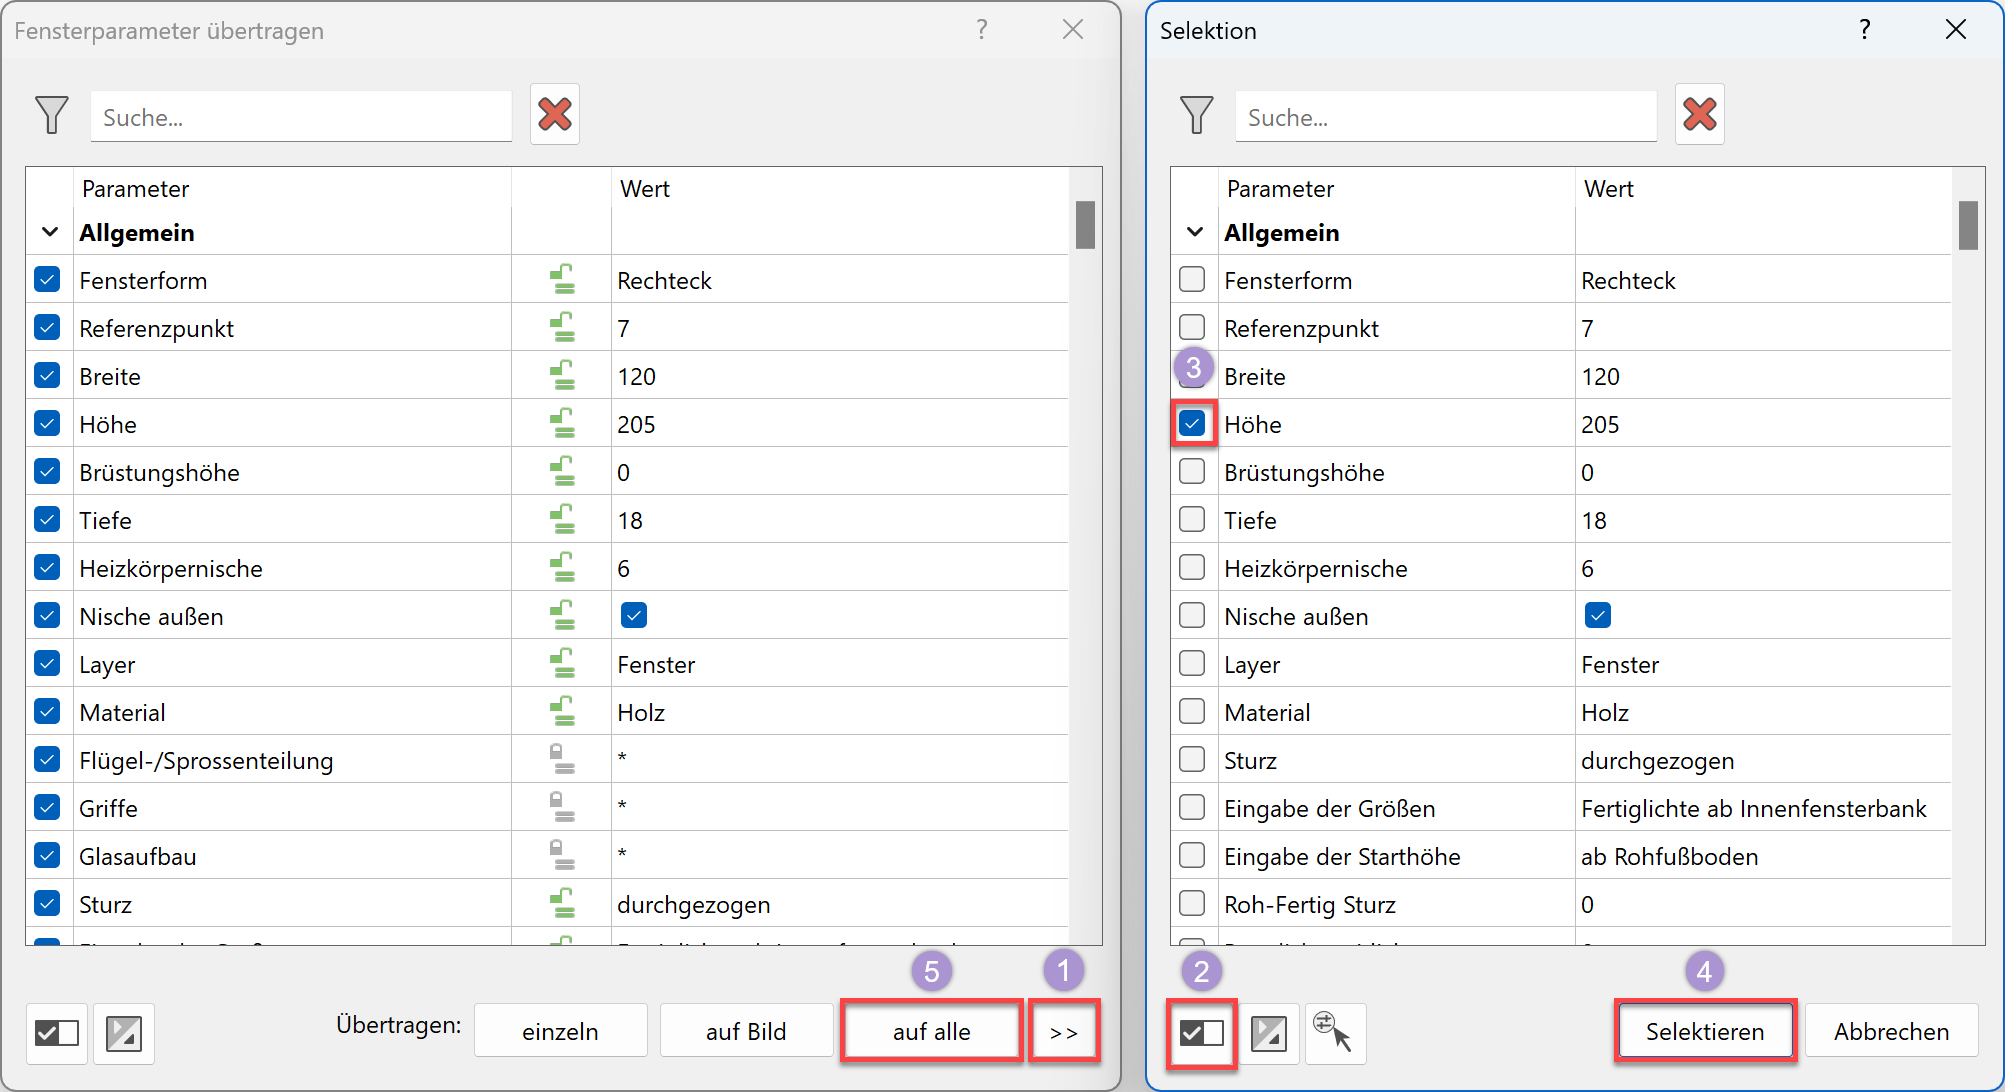
Task: Click into the Suche search field
Action: (300, 116)
